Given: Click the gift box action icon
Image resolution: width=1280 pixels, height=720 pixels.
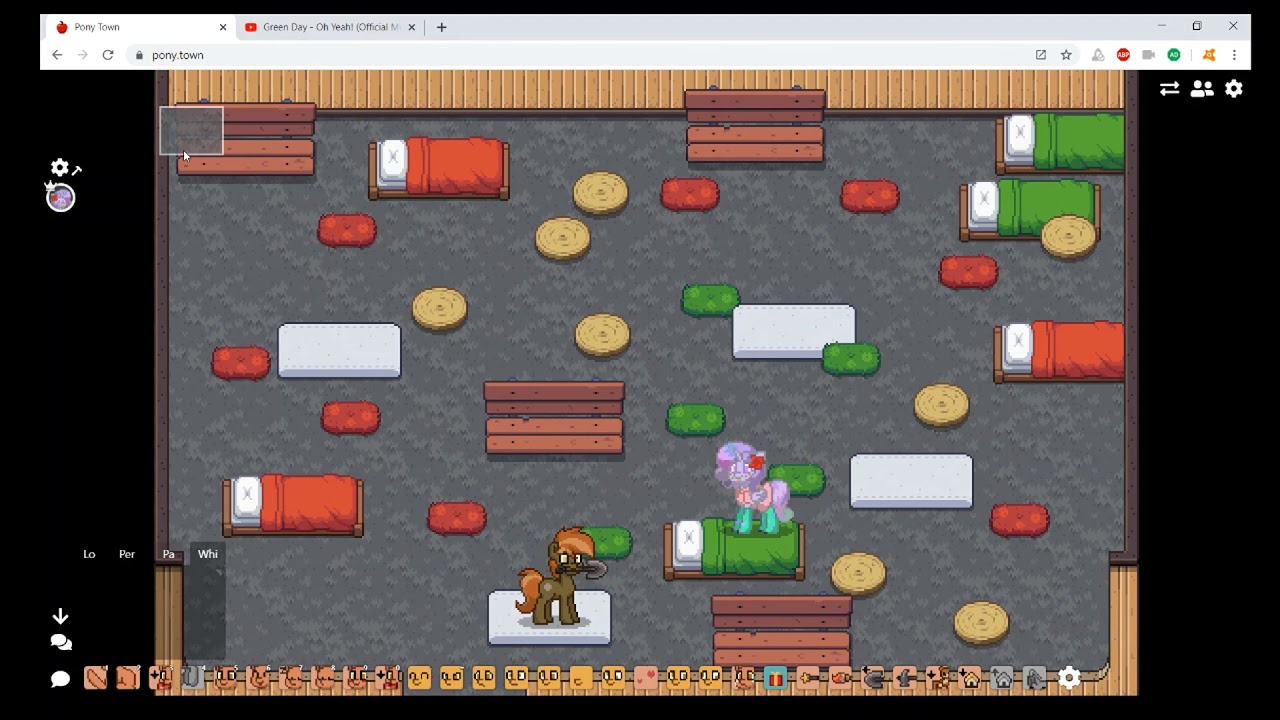Looking at the screenshot, I should [775, 678].
